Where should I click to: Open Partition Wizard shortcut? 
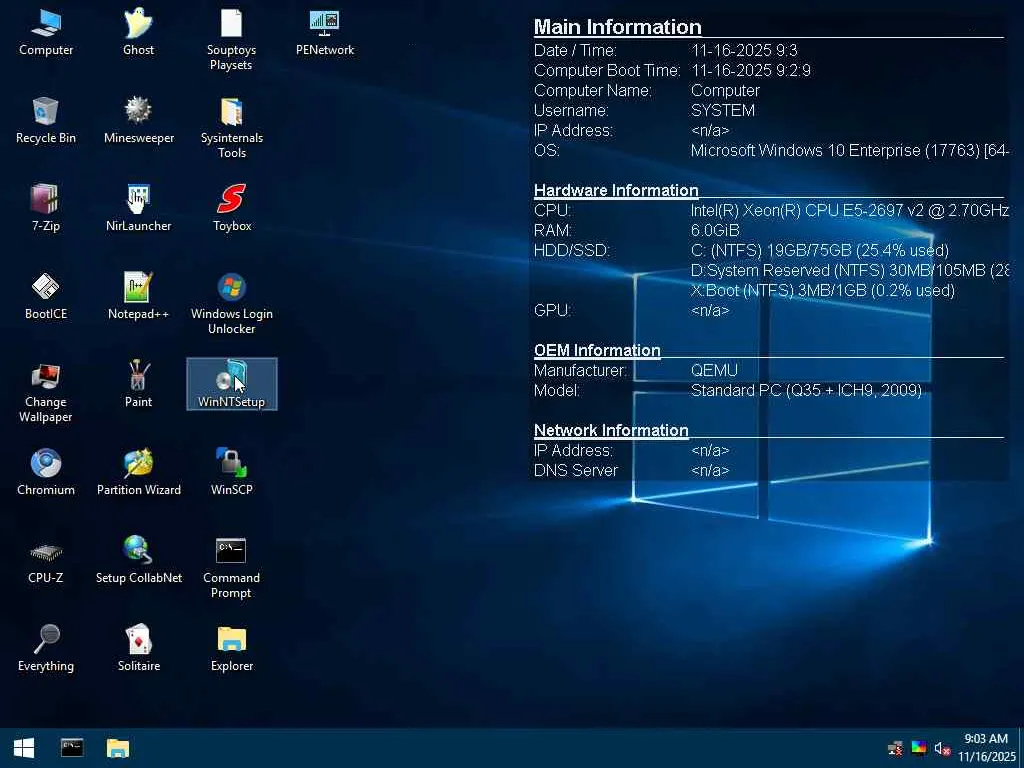pos(138,472)
